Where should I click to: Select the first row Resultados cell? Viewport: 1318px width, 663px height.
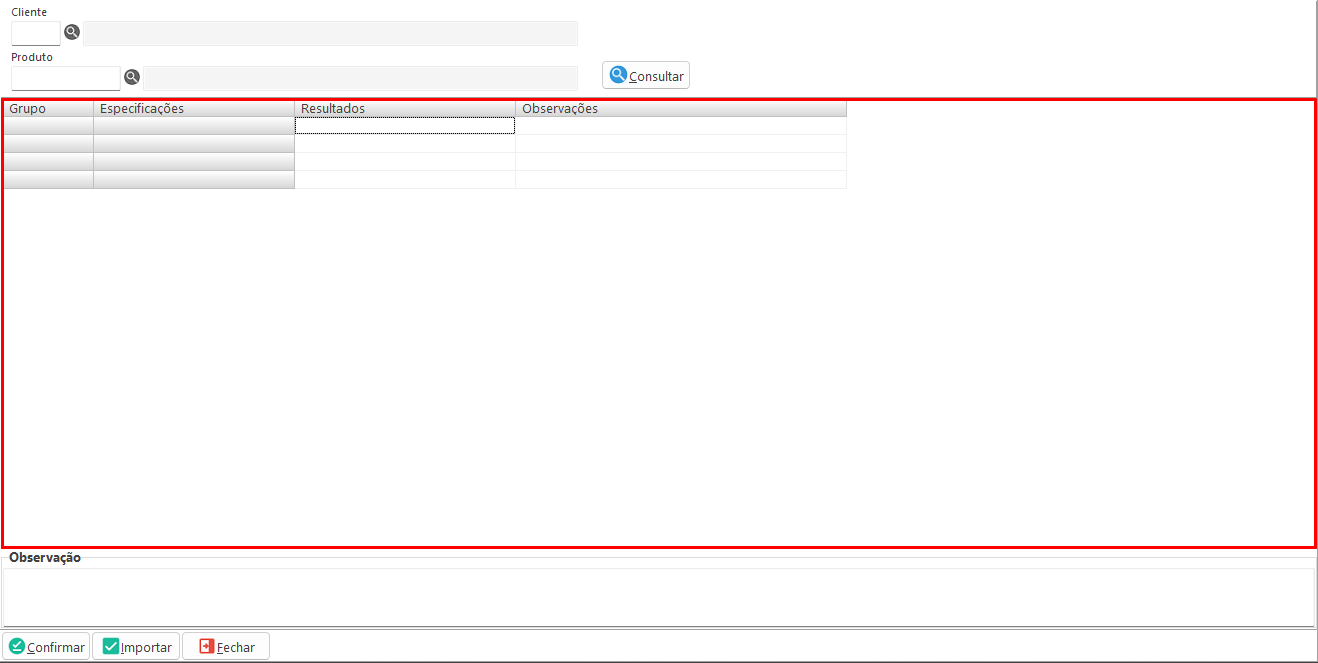[x=405, y=126]
